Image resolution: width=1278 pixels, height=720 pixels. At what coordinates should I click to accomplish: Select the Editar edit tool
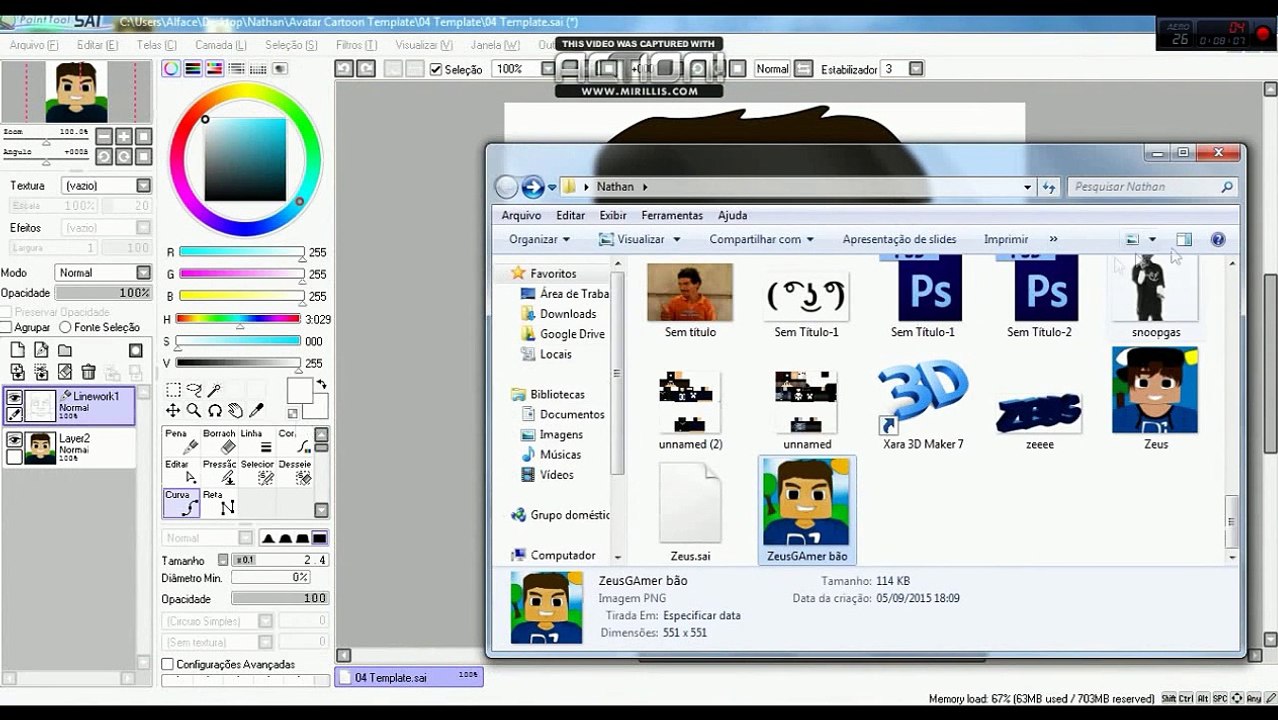click(180, 472)
